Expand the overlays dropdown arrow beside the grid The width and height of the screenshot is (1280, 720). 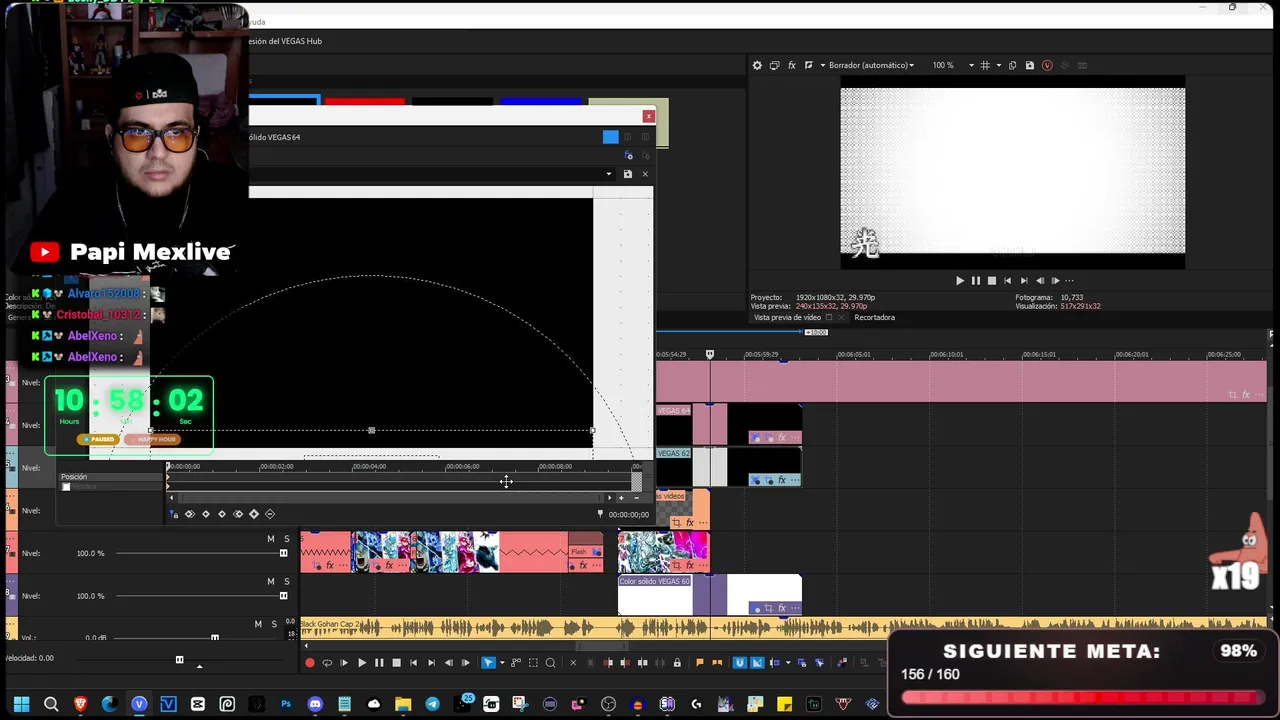pos(998,65)
